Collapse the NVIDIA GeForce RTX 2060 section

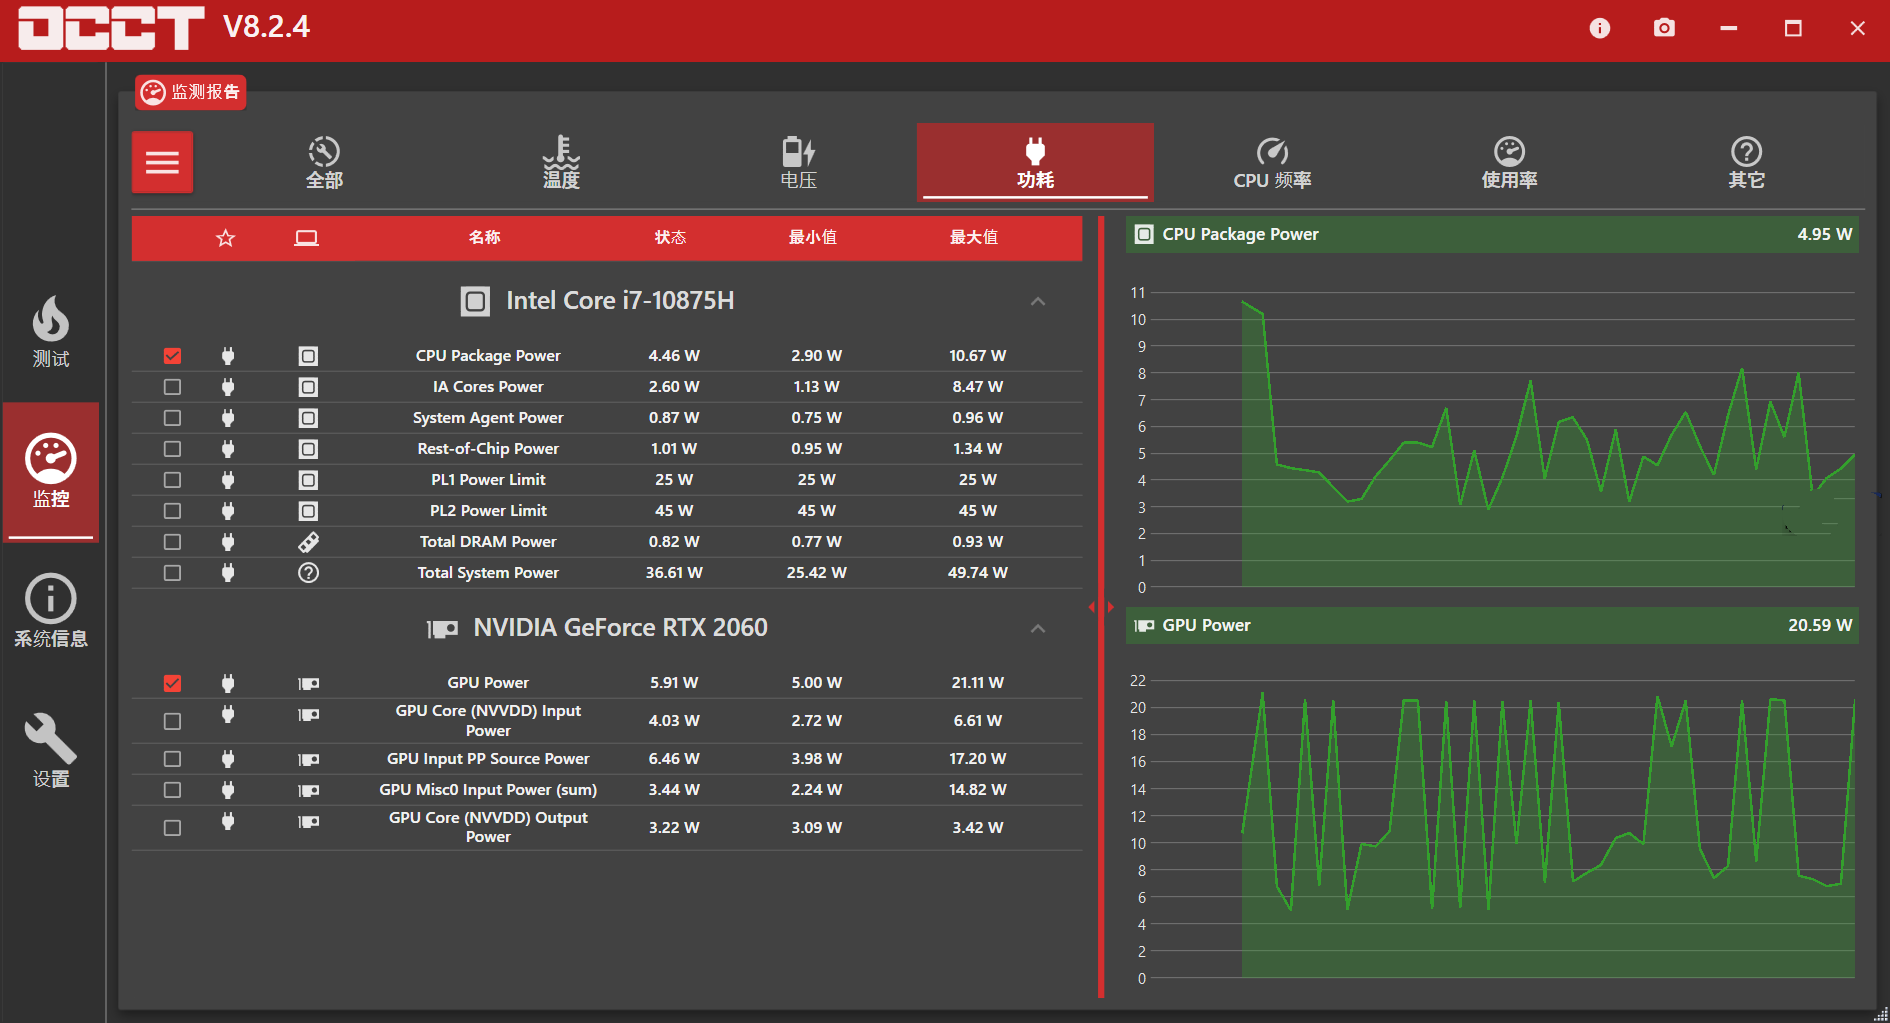(x=1038, y=628)
